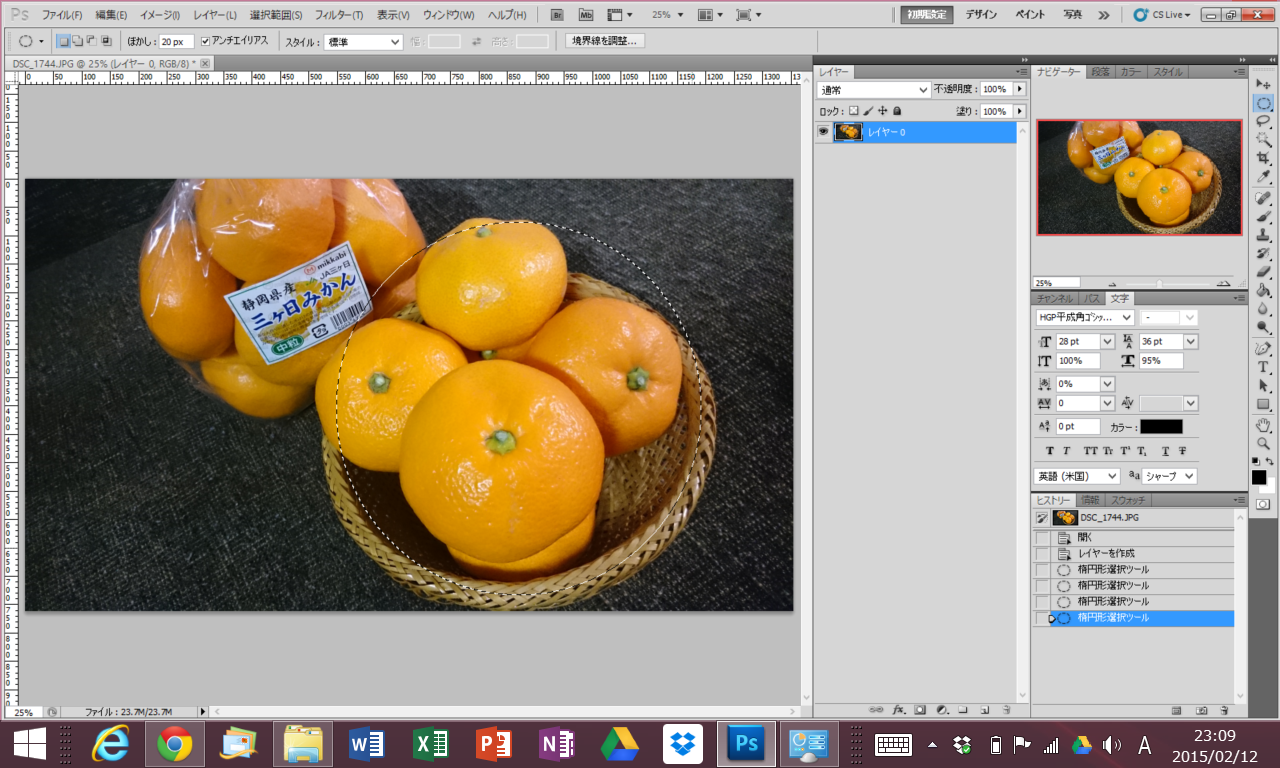The height and width of the screenshot is (768, 1280).
Task: Toggle faux bold in Character panel
Action: click(x=1050, y=451)
